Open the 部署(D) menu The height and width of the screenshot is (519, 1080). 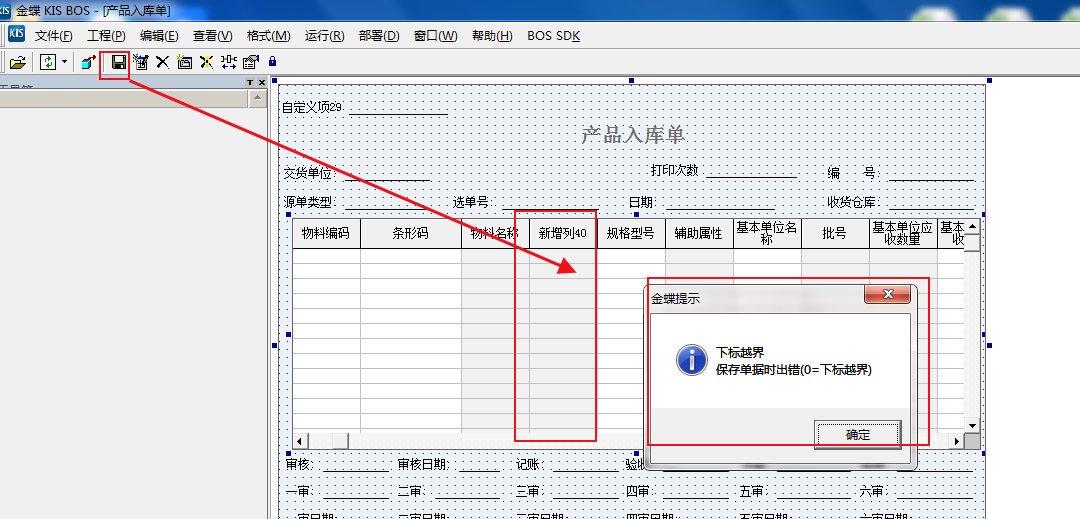[x=379, y=36]
